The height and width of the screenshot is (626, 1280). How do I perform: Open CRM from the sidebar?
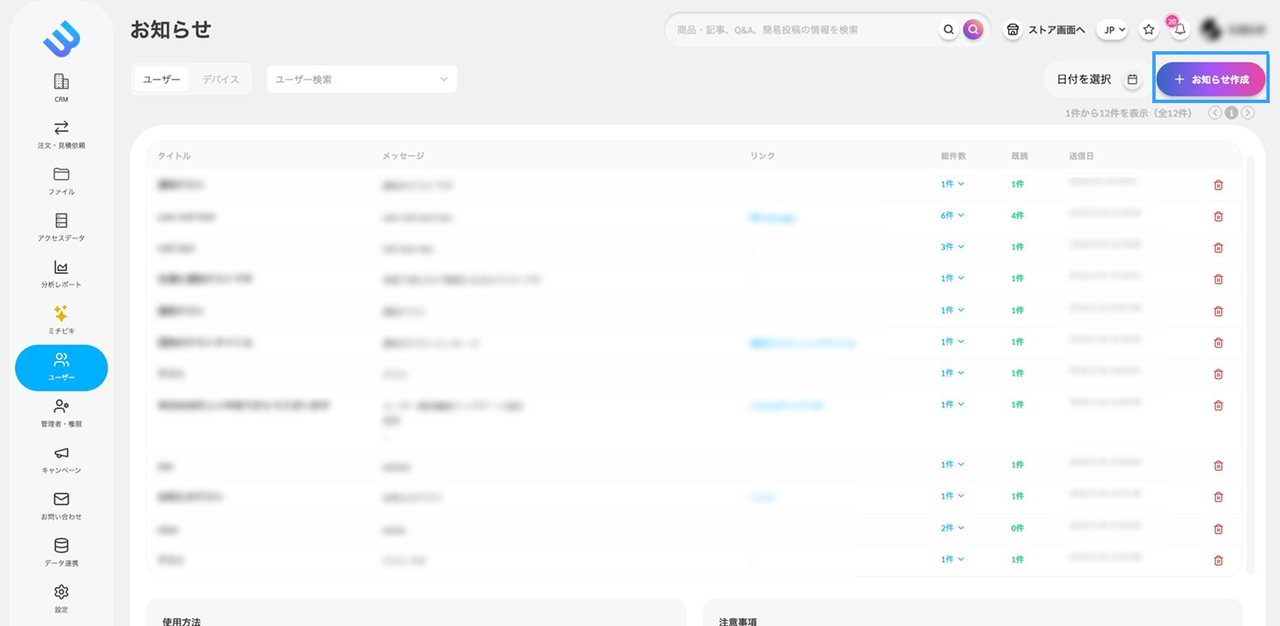pos(61,87)
